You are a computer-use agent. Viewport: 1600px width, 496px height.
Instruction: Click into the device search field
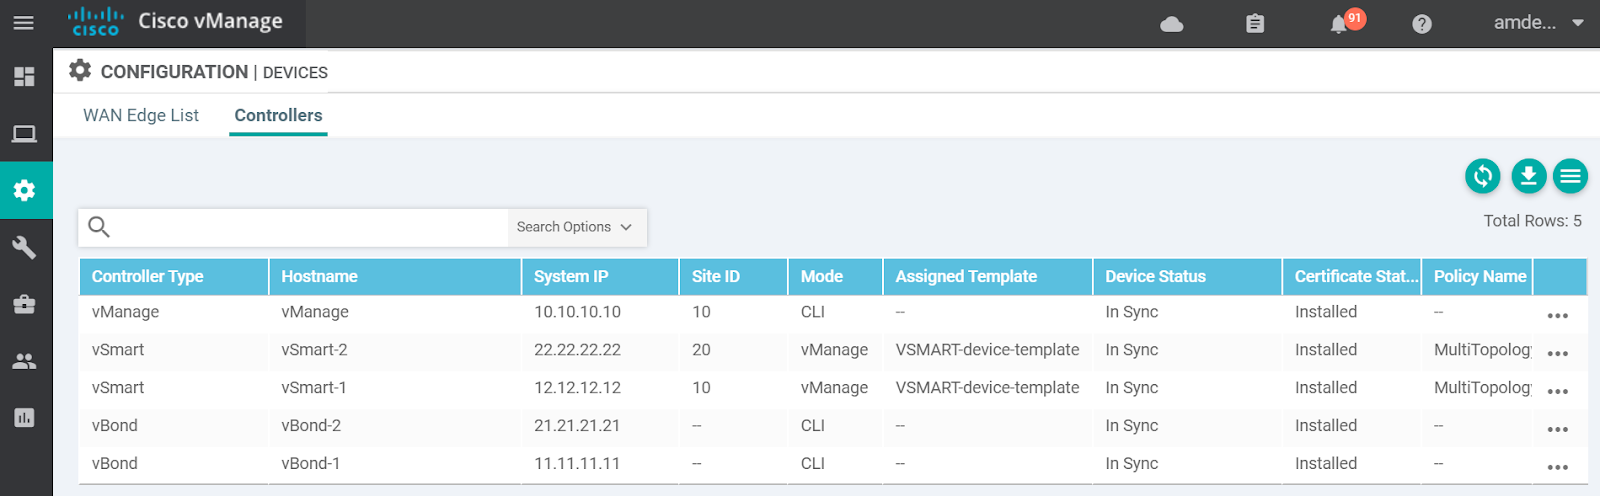tap(310, 227)
